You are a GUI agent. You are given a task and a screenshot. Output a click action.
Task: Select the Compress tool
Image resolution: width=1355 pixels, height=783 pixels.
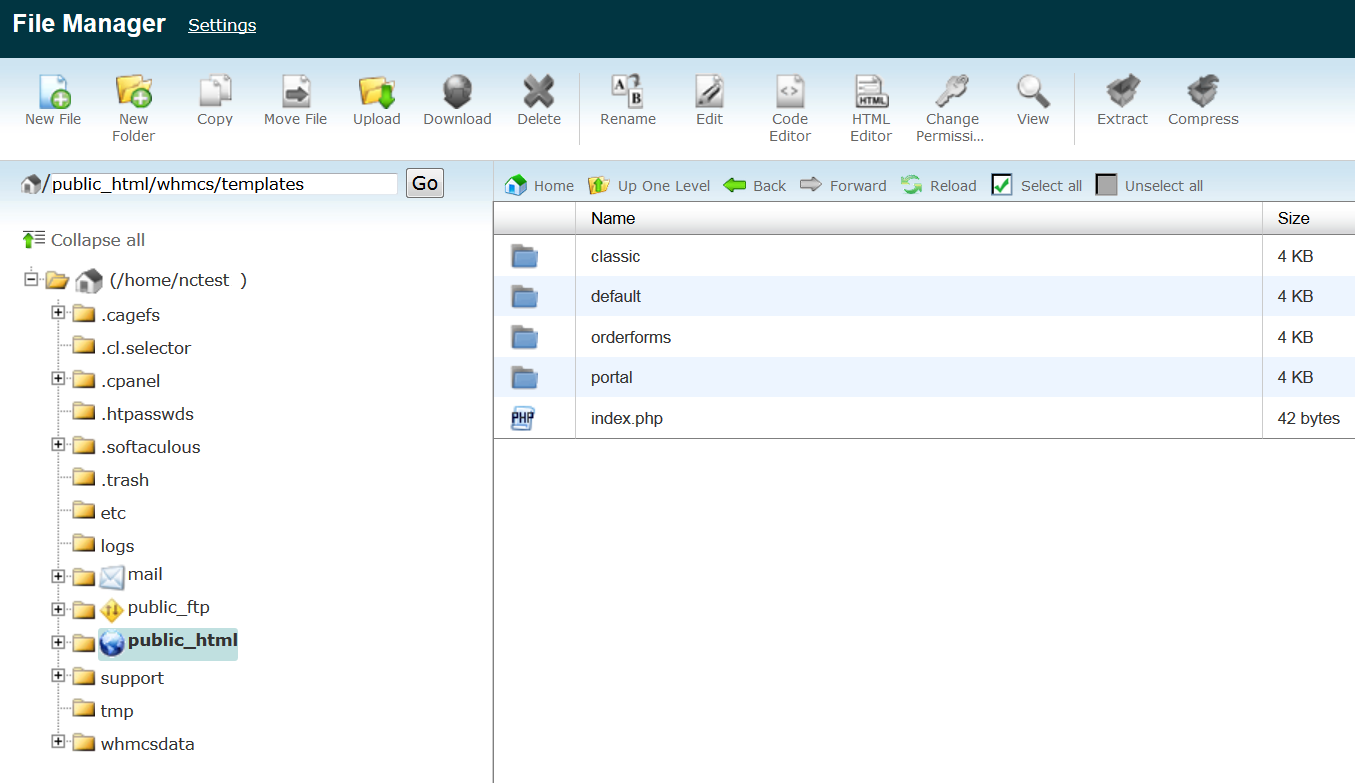click(x=1203, y=92)
